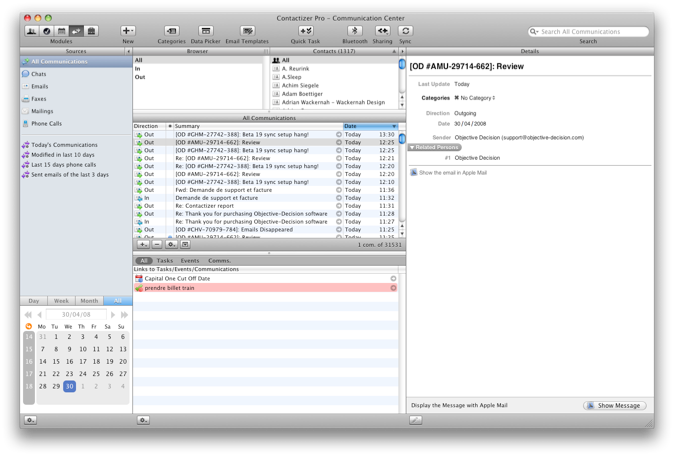Toggle status circle for Emails Disappeared row

[339, 230]
